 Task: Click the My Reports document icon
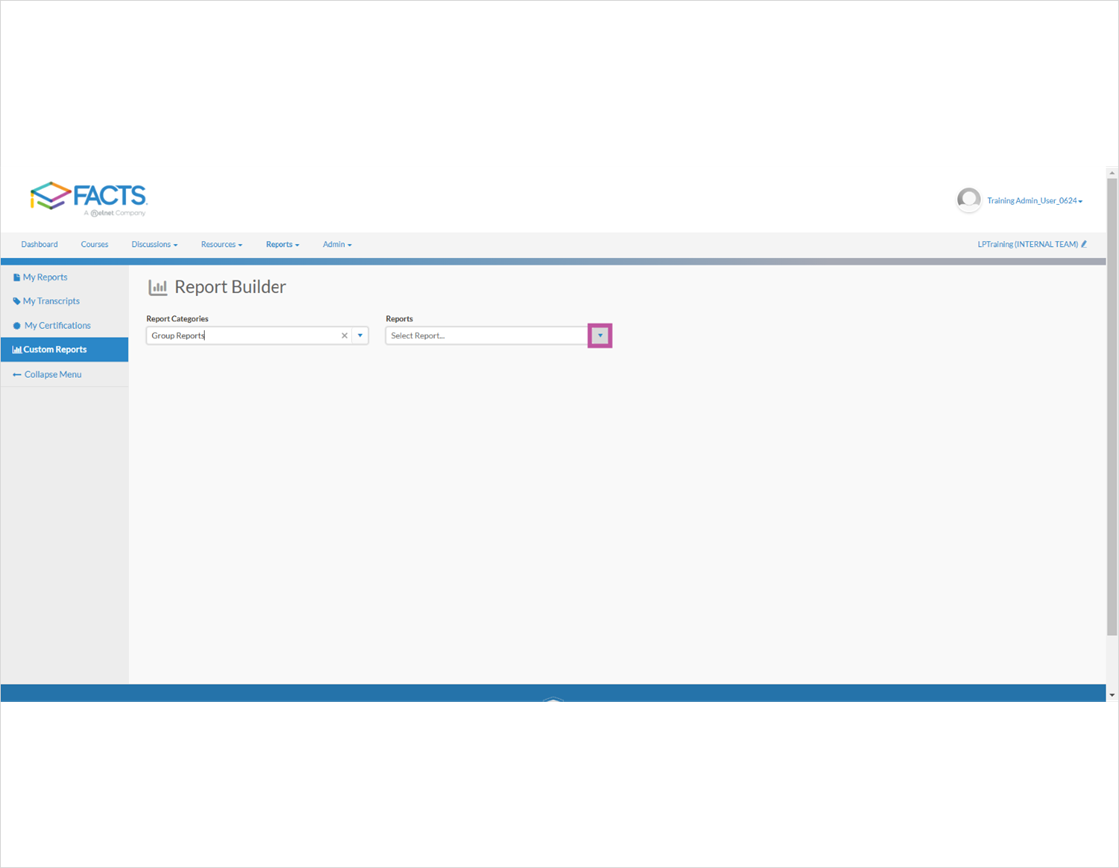pos(16,277)
